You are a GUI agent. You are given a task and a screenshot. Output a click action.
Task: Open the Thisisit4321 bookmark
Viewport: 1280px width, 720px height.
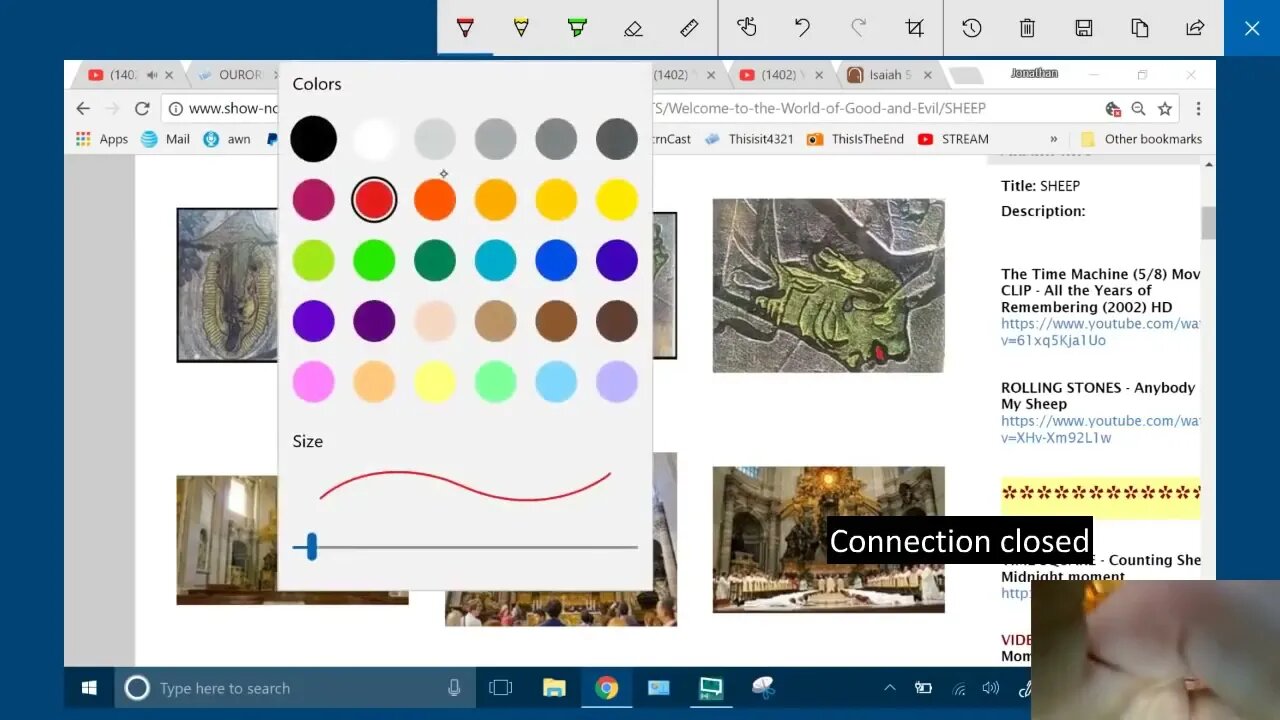(749, 139)
